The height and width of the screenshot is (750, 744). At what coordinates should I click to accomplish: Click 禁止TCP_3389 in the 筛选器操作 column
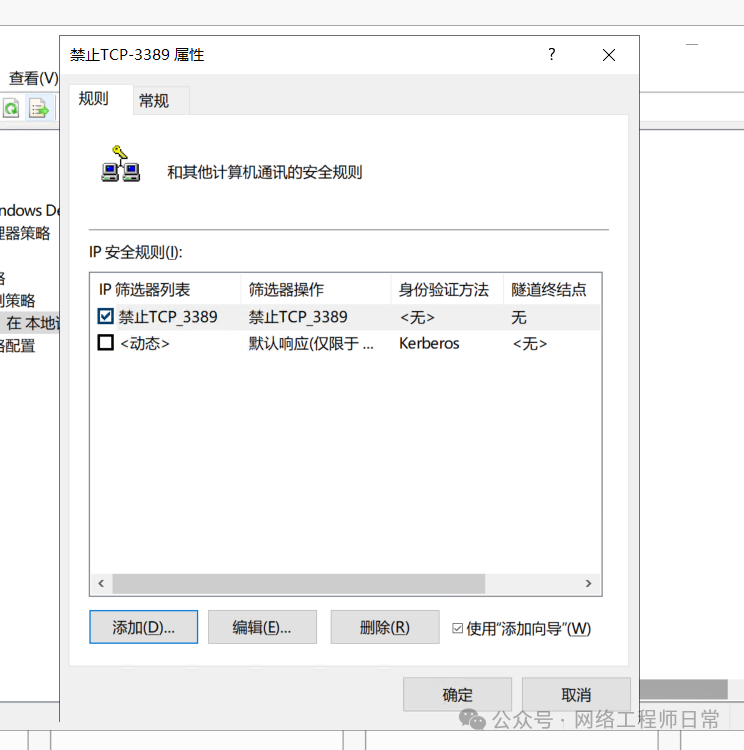click(x=298, y=317)
